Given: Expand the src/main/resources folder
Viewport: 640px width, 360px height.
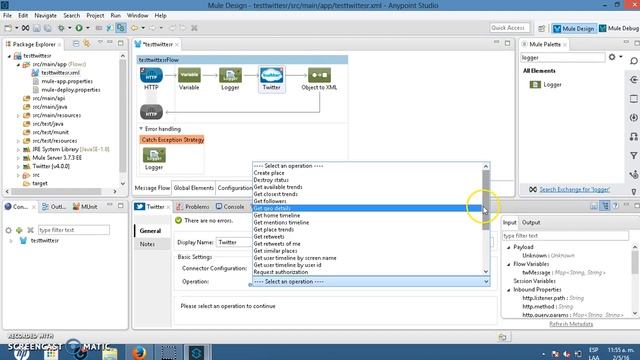Looking at the screenshot, I should point(18,116).
